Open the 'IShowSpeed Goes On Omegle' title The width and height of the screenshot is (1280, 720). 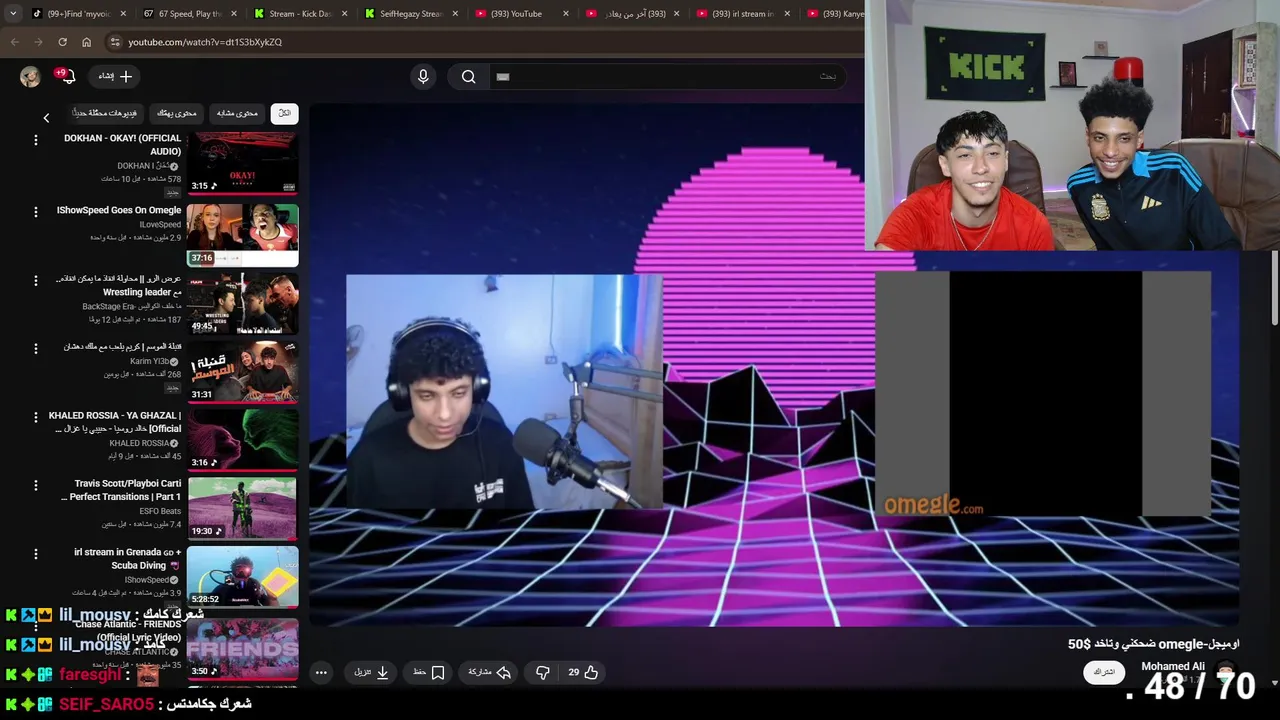click(119, 210)
